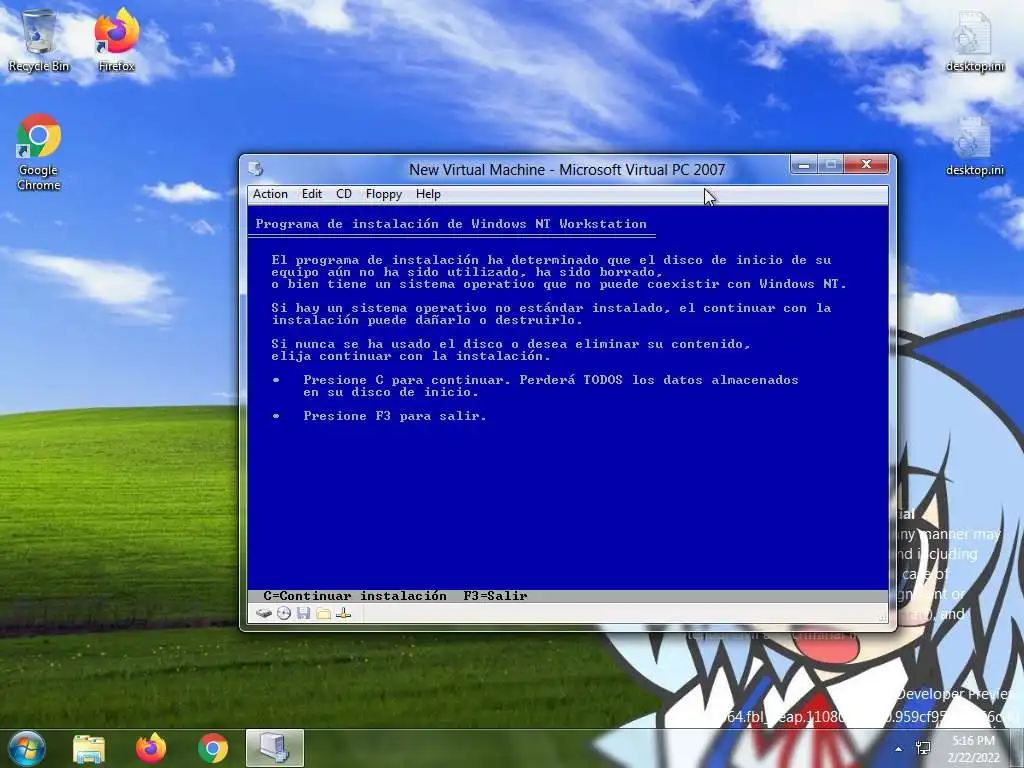
Task: Click the CD drive icon in status bar
Action: tap(283, 613)
